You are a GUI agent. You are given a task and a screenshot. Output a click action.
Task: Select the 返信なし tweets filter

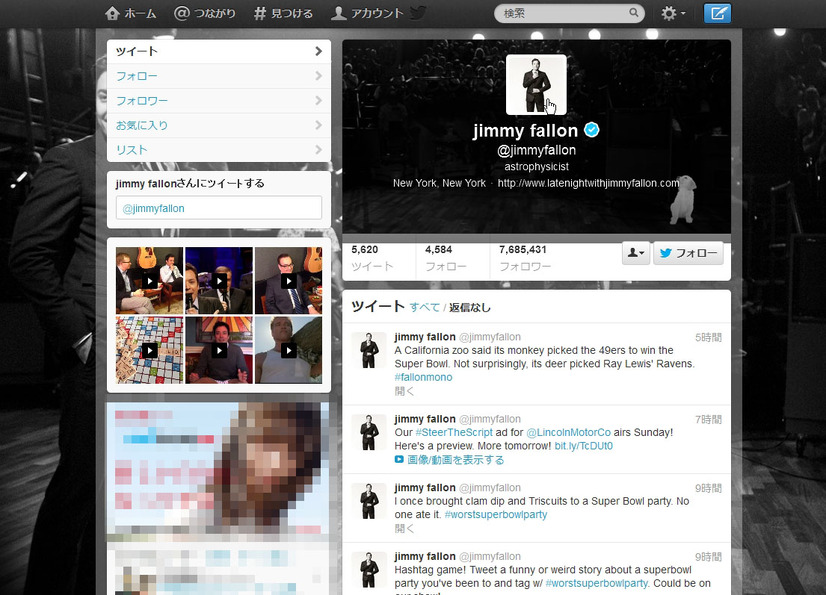pos(469,307)
